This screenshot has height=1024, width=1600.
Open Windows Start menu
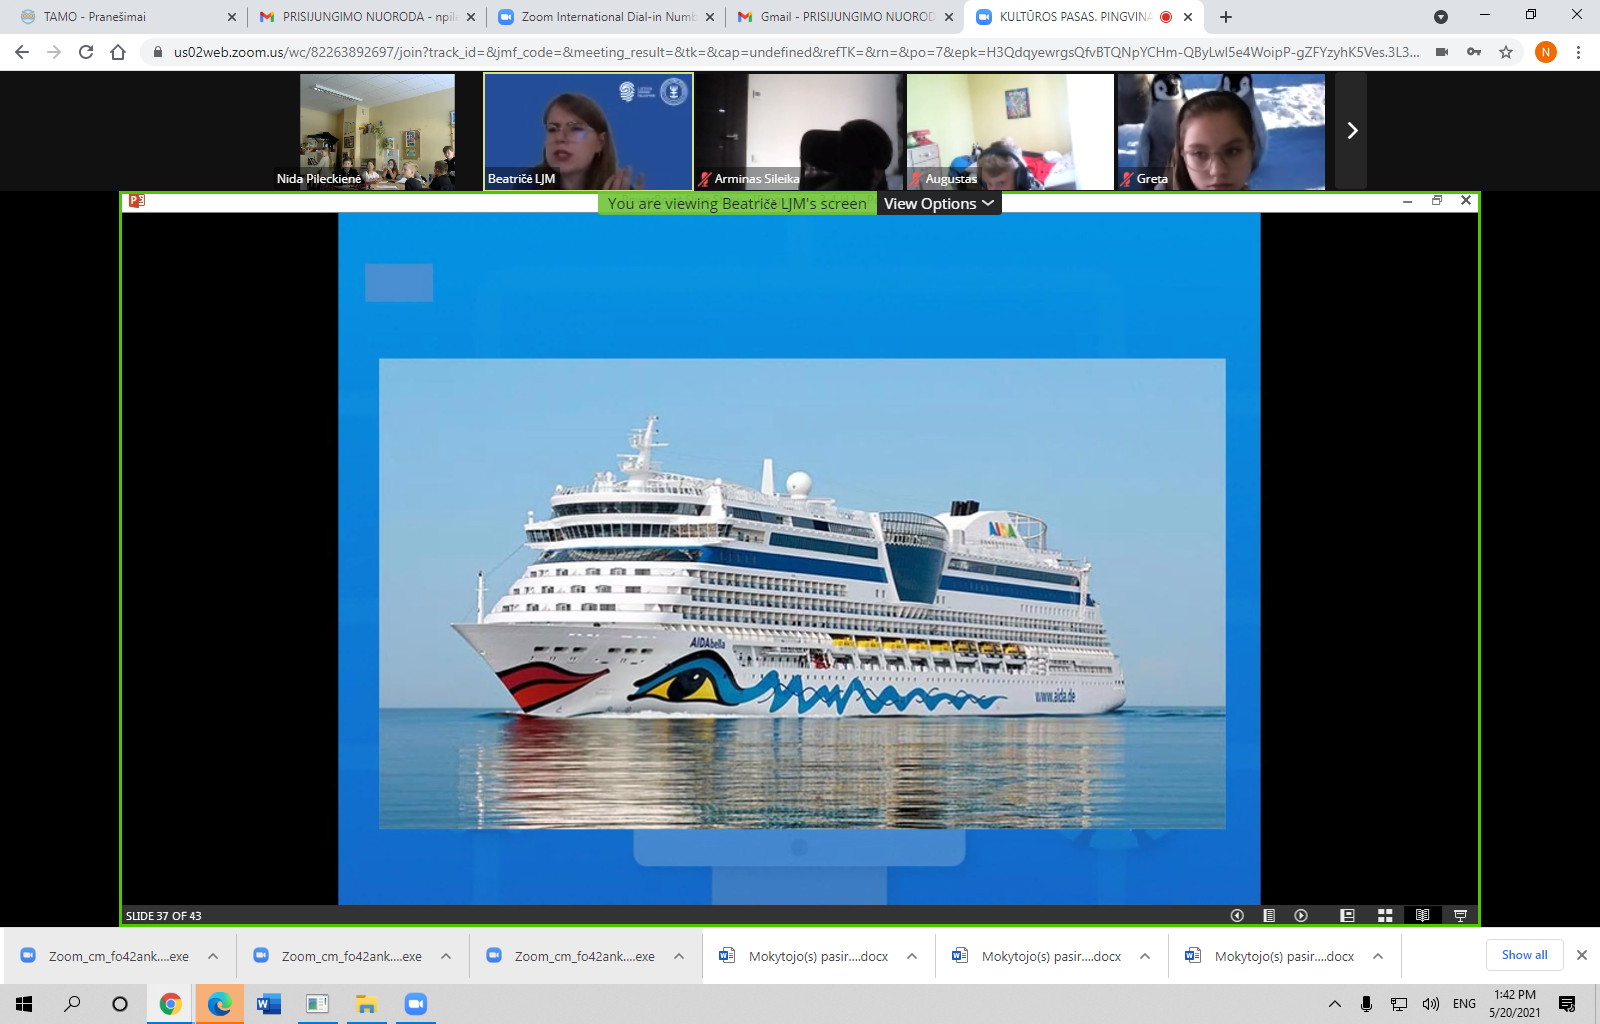[x=24, y=1004]
